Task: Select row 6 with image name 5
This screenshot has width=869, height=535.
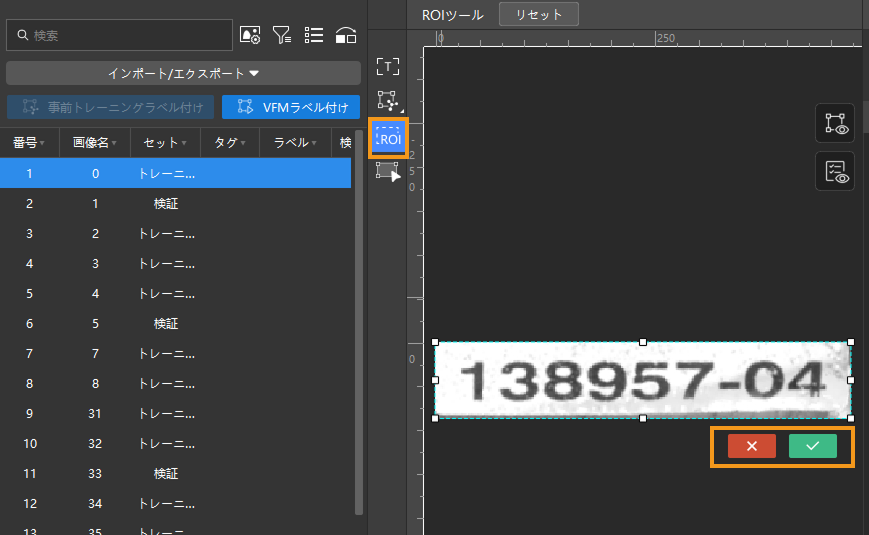Action: [x=176, y=323]
